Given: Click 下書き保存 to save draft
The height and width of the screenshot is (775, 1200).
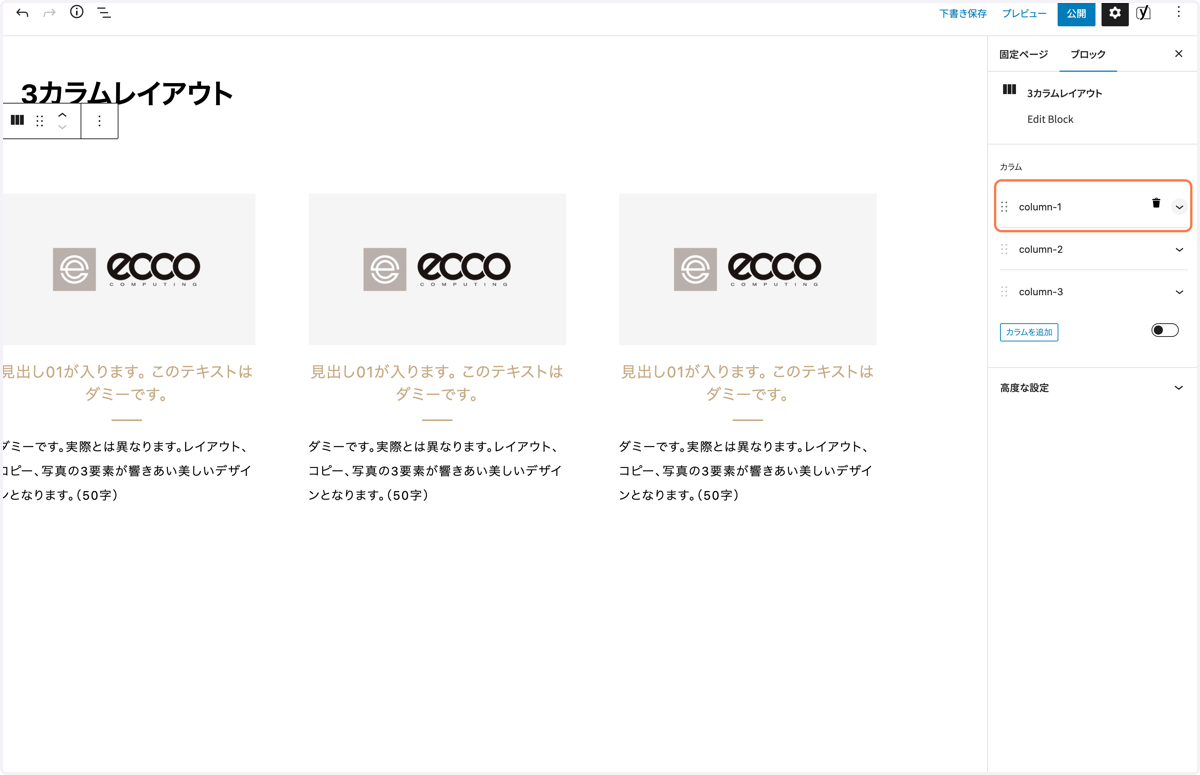Looking at the screenshot, I should [962, 14].
